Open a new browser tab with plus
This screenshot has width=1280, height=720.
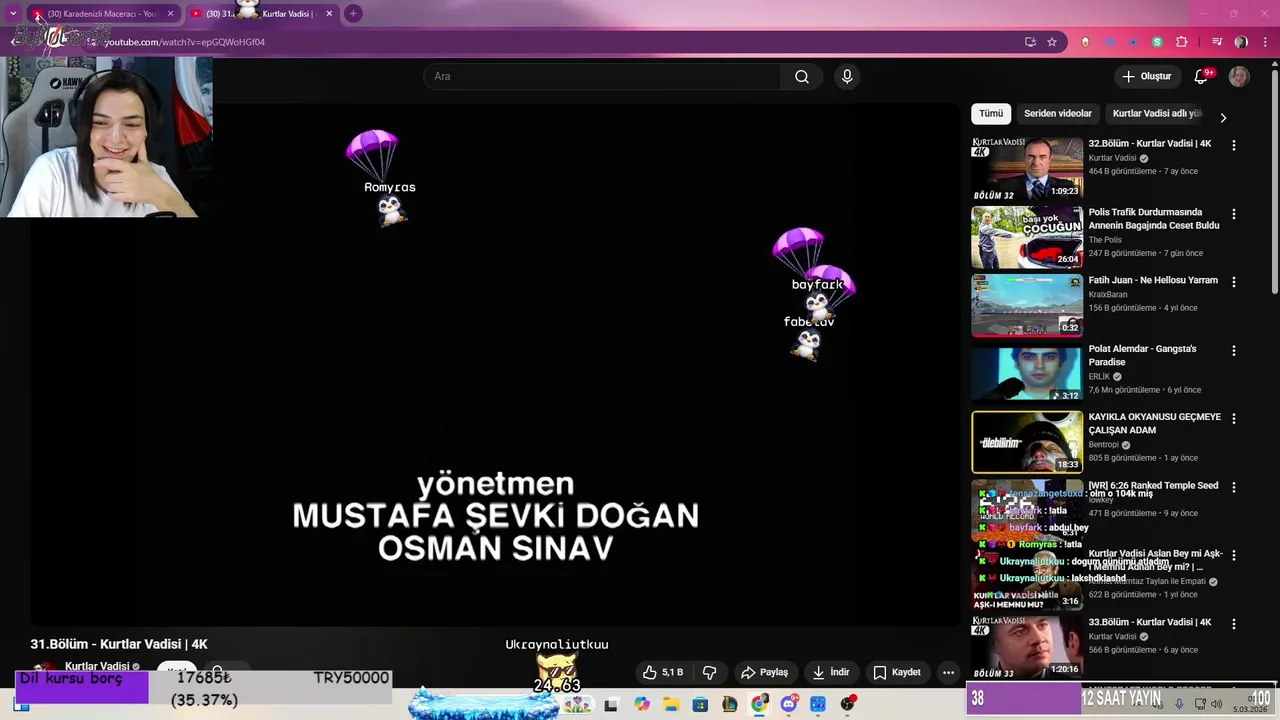353,14
